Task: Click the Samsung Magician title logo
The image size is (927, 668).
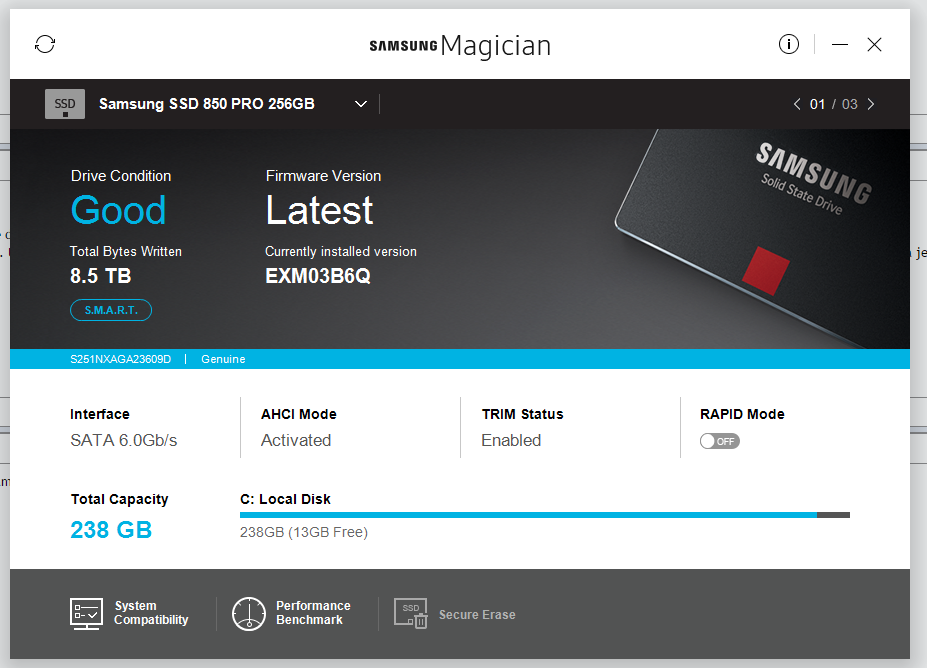Action: coord(460,46)
